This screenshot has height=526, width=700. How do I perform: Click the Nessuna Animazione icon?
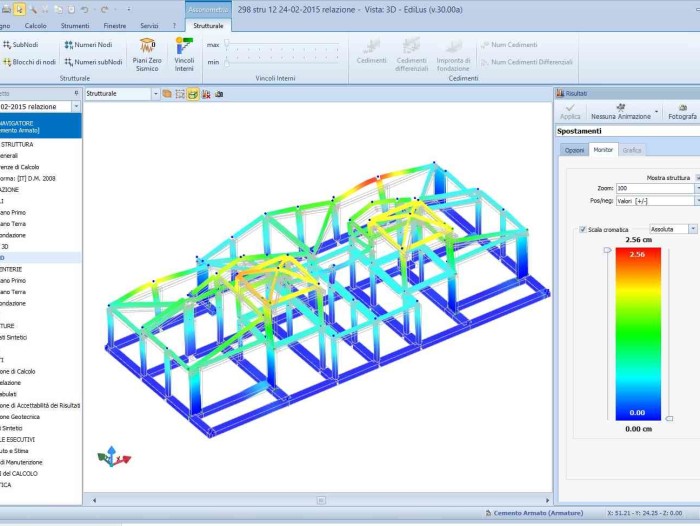point(620,106)
